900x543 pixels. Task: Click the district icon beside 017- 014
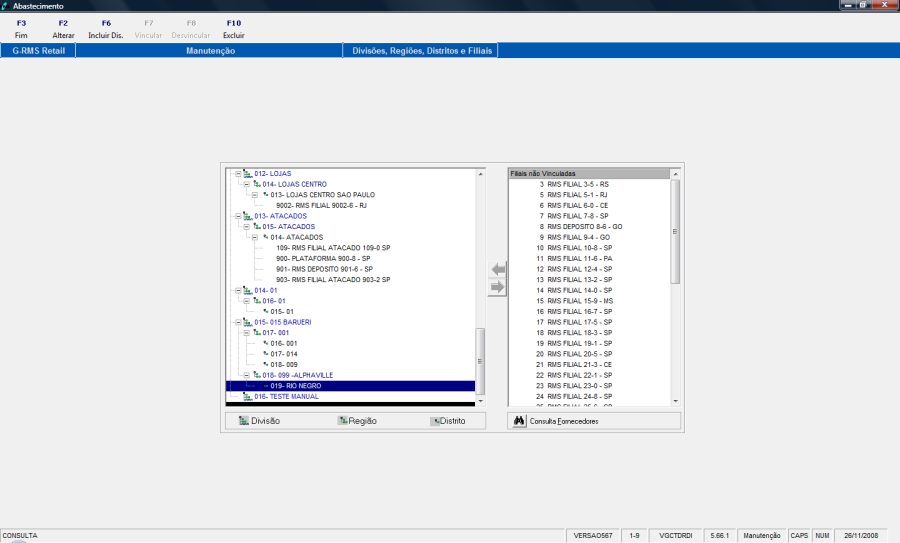pos(266,354)
